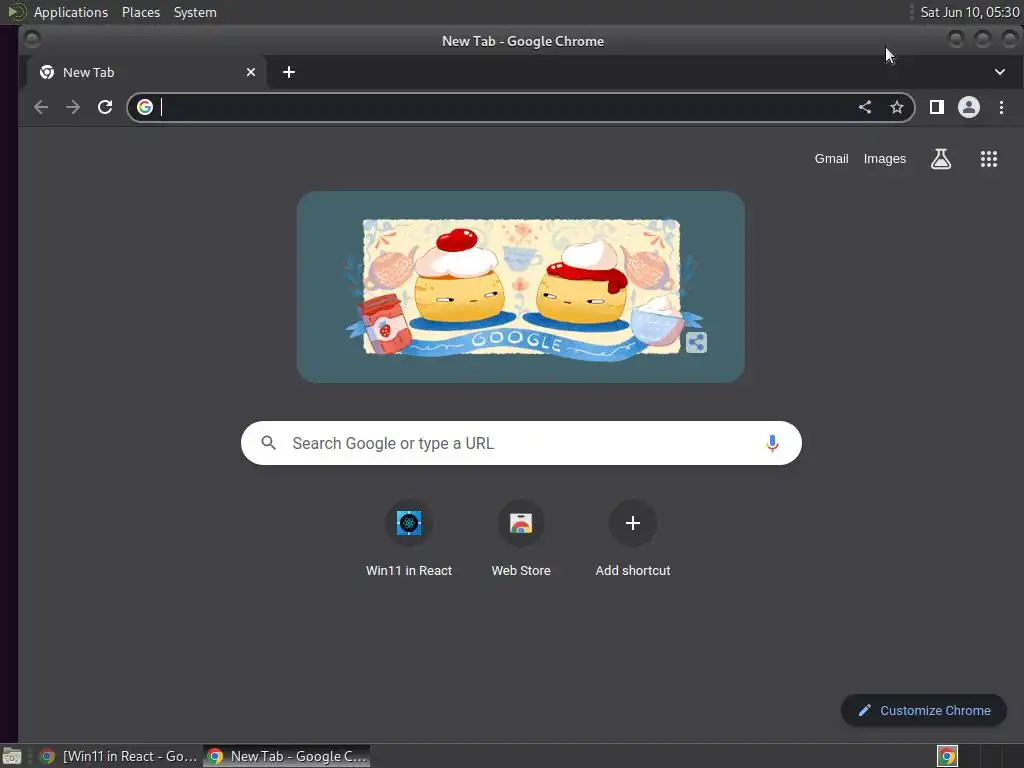Image resolution: width=1024 pixels, height=768 pixels.
Task: Open the side panel icon
Action: (936, 107)
